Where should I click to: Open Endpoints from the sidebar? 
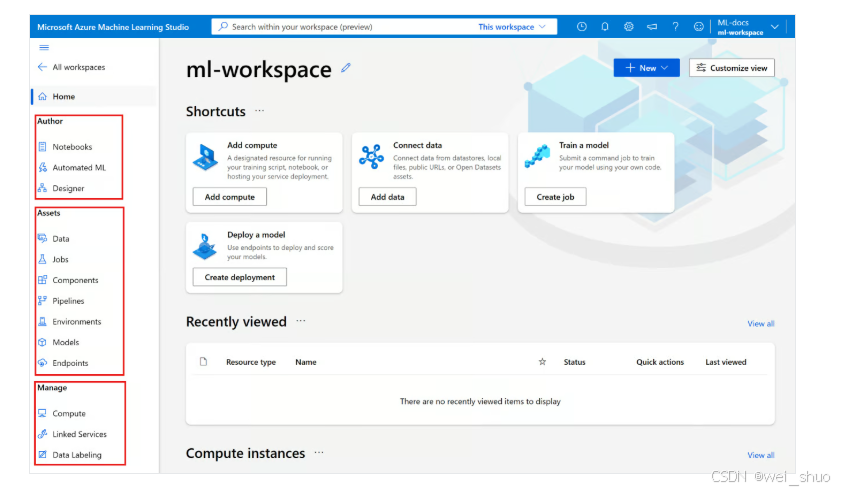[70, 363]
